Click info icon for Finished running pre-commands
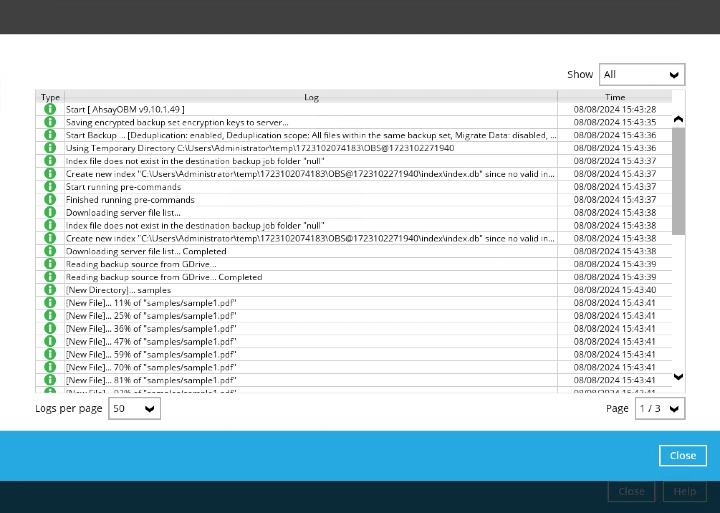The image size is (720, 513). point(49,200)
